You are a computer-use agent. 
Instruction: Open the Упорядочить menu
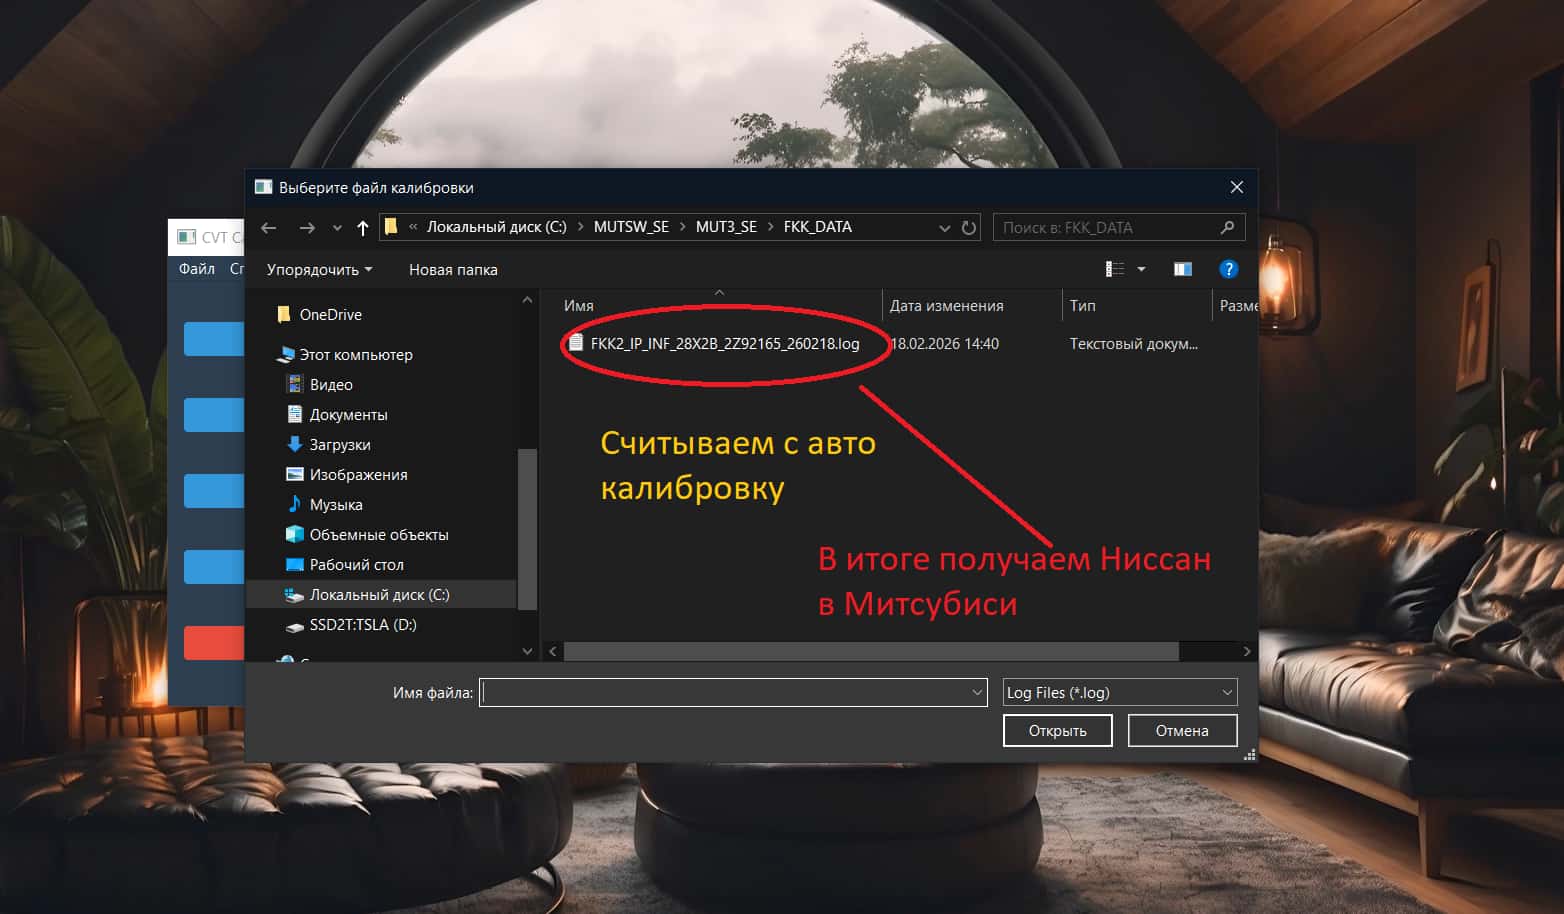click(x=319, y=270)
